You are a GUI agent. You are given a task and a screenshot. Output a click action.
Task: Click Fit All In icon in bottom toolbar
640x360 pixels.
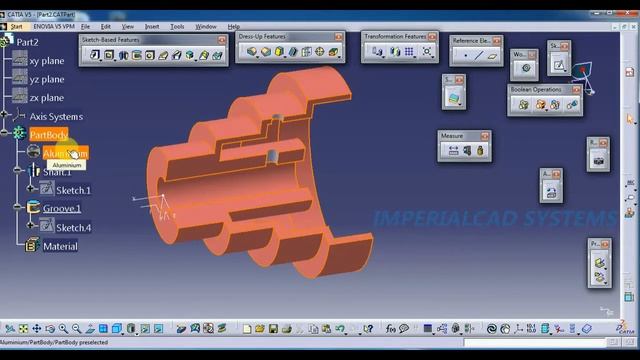tap(23, 329)
